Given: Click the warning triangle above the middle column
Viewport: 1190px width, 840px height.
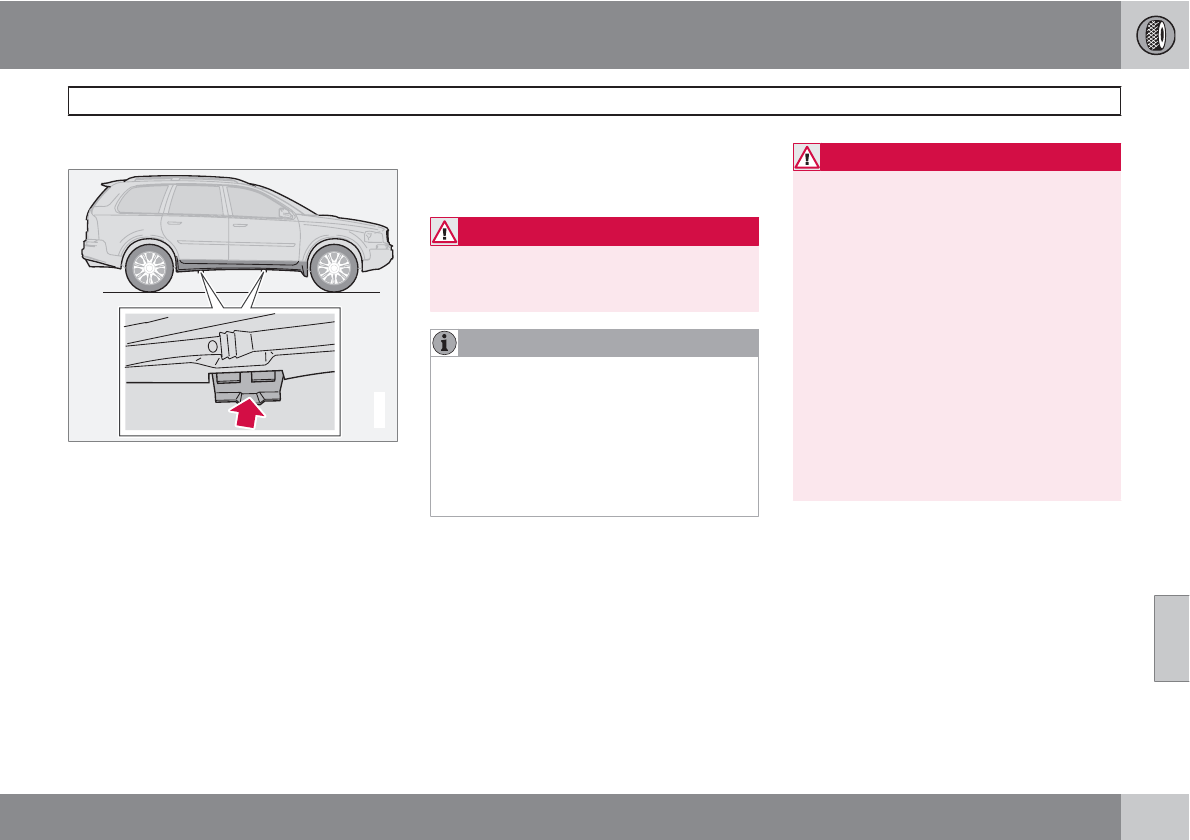Looking at the screenshot, I should (x=444, y=232).
